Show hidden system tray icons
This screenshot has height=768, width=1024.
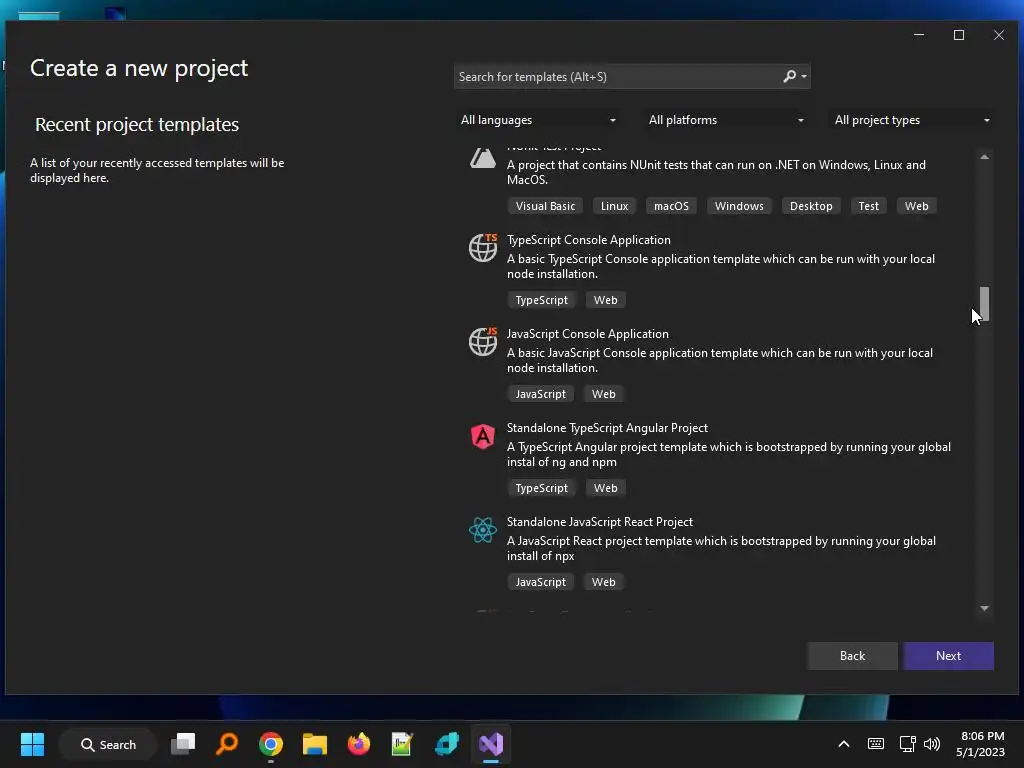(x=844, y=744)
